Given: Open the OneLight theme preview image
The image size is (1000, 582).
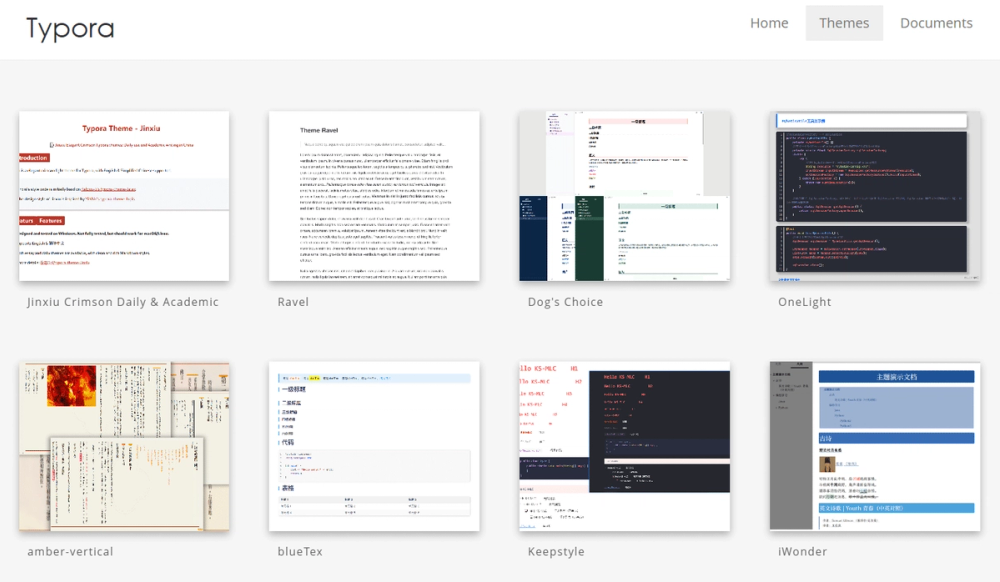Looking at the screenshot, I should [x=874, y=196].
